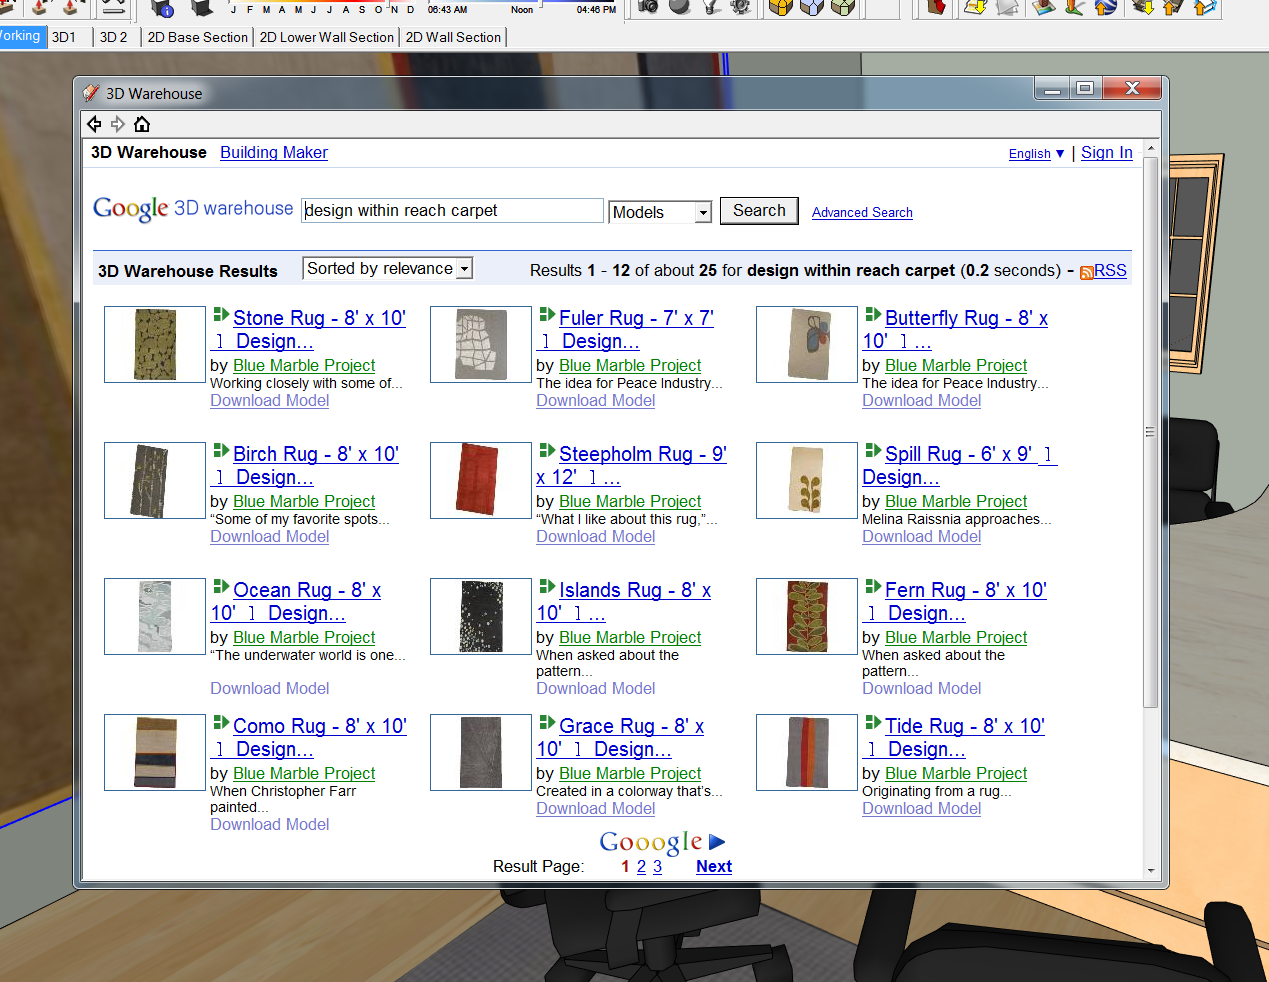This screenshot has height=982, width=1269.
Task: Click the blue Google next-page arrow
Action: tap(716, 842)
